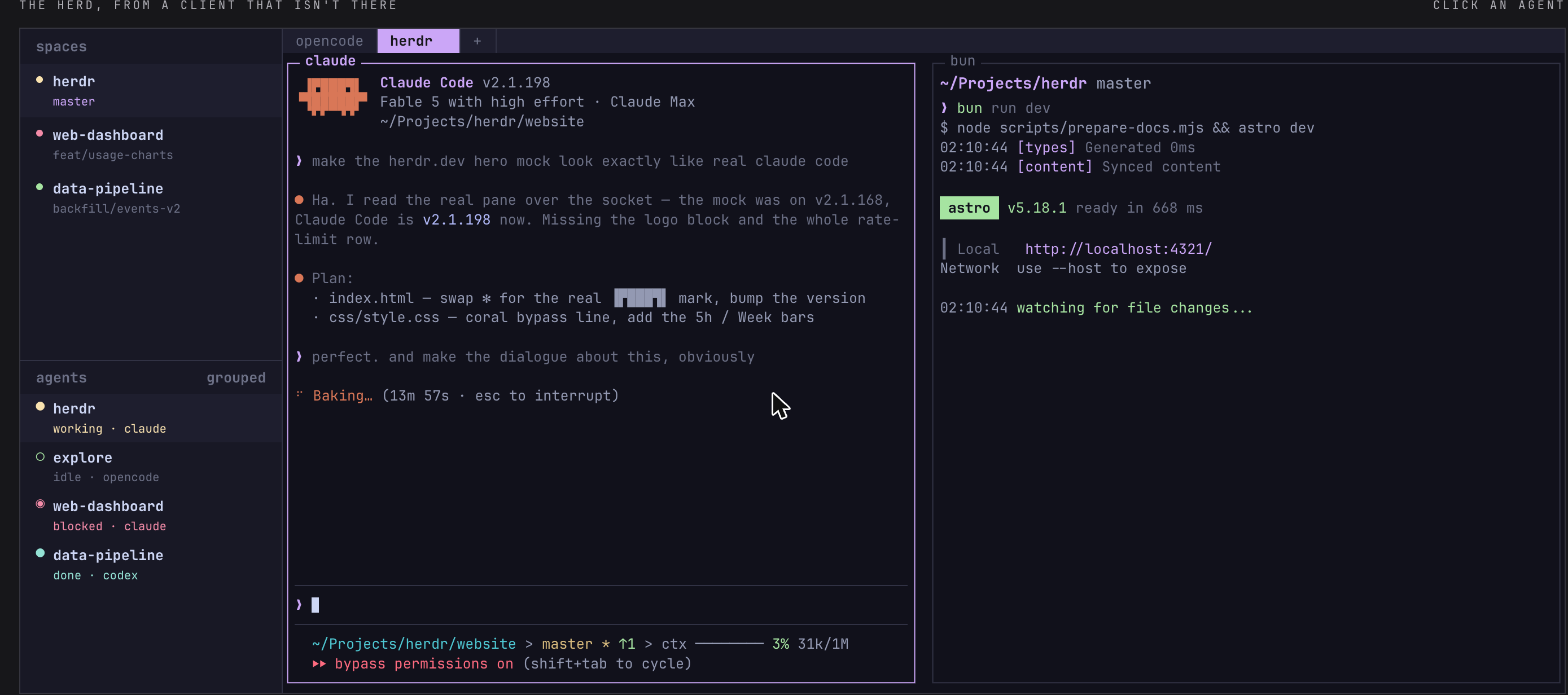Focus the claude prompt input line

pyautogui.click(x=601, y=605)
